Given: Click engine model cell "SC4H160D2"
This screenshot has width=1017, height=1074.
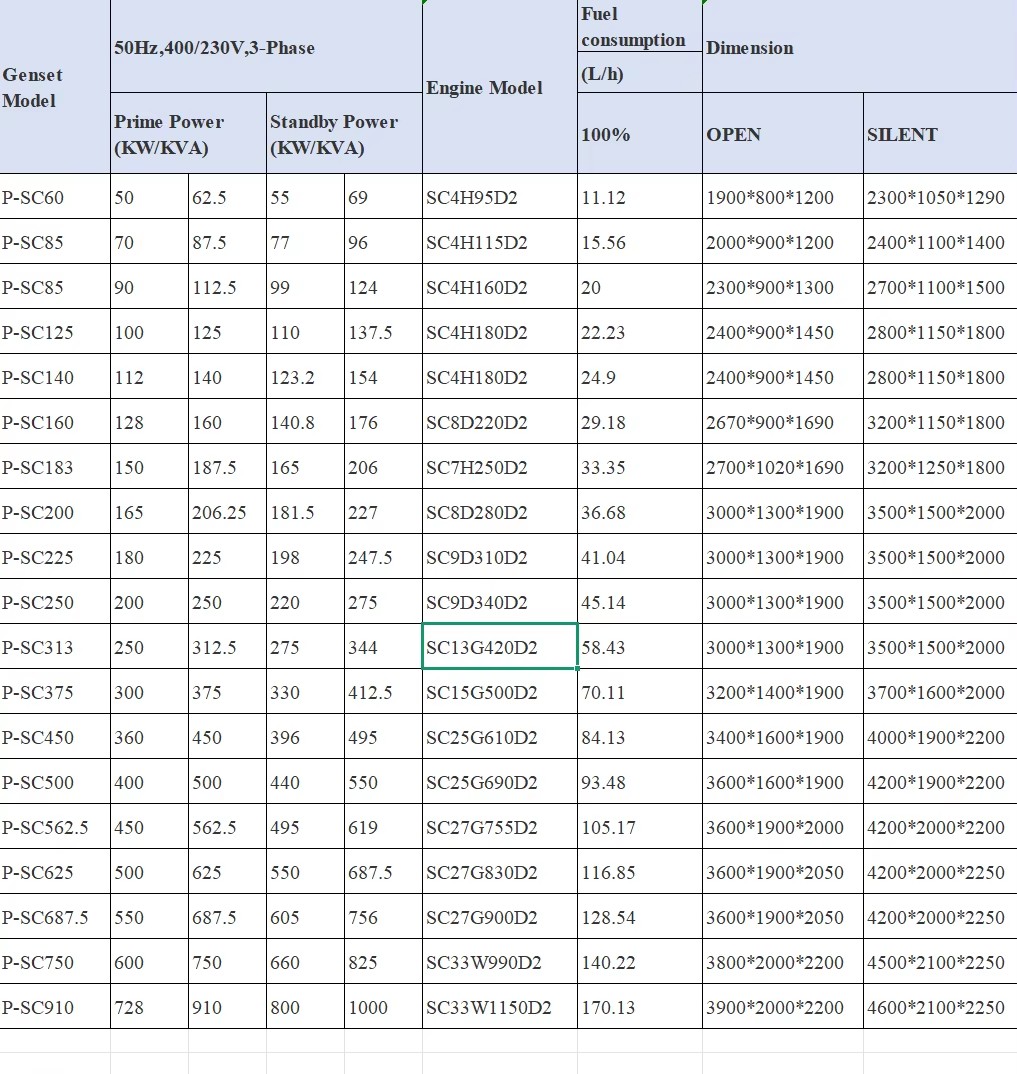Looking at the screenshot, I should (x=500, y=287).
